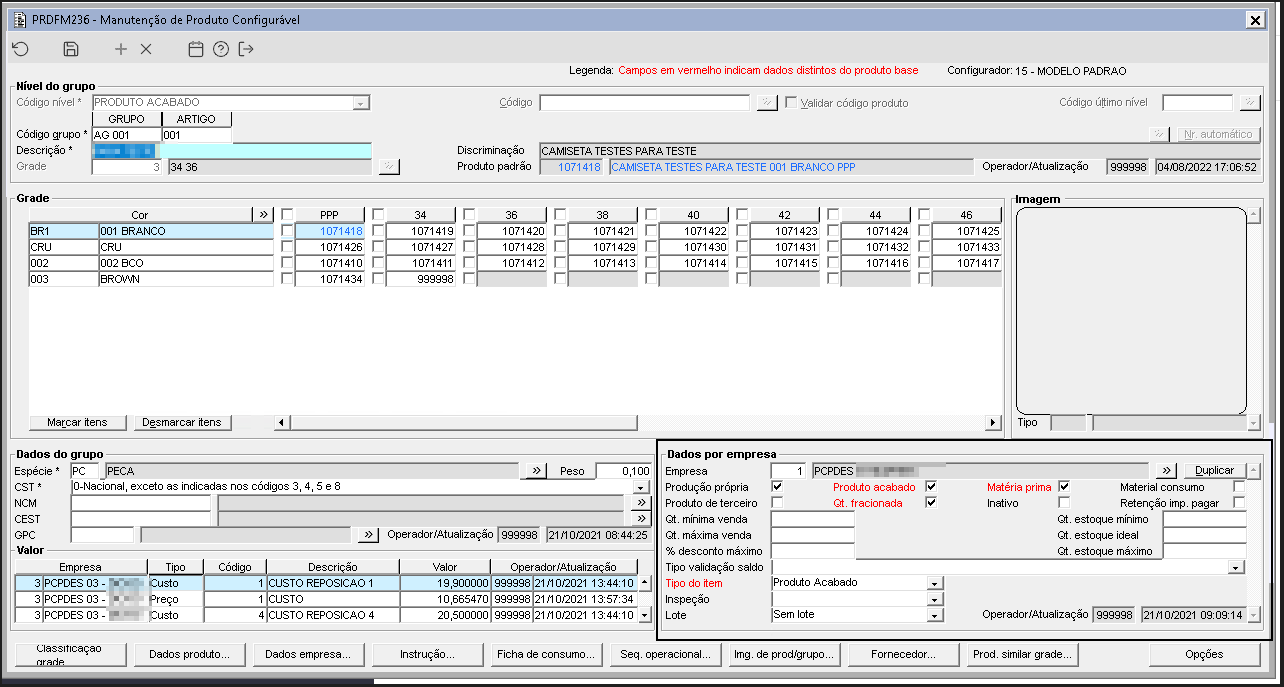Toggle Validar código produto checkbox

[x=791, y=102]
